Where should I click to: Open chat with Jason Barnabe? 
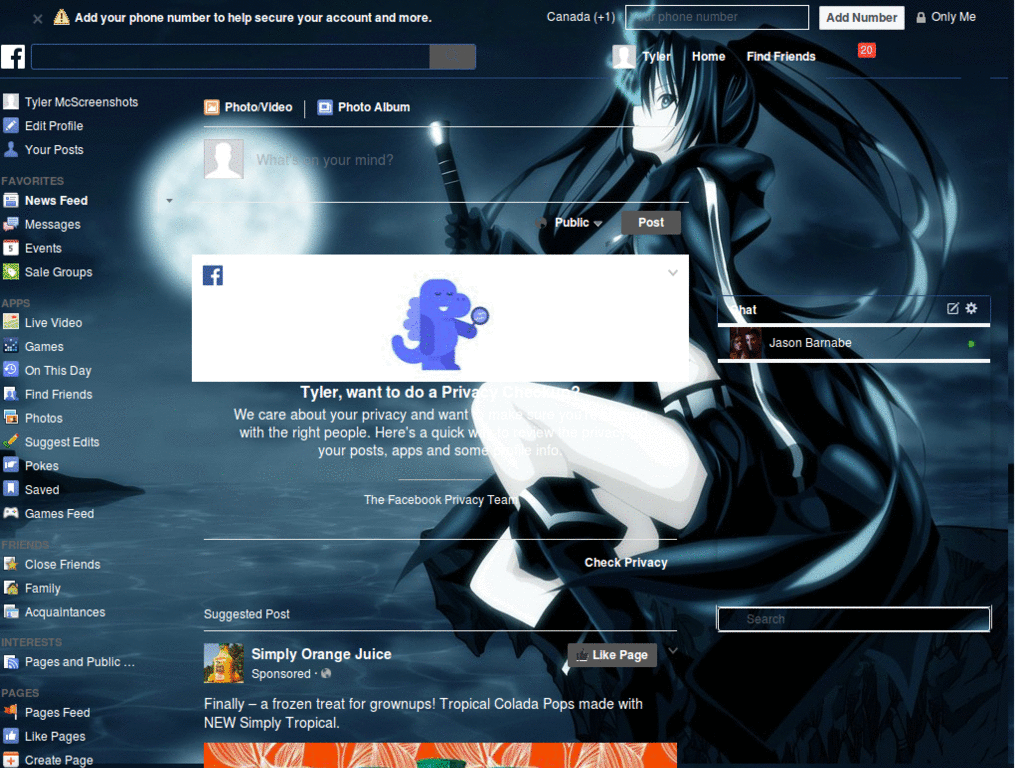854,343
